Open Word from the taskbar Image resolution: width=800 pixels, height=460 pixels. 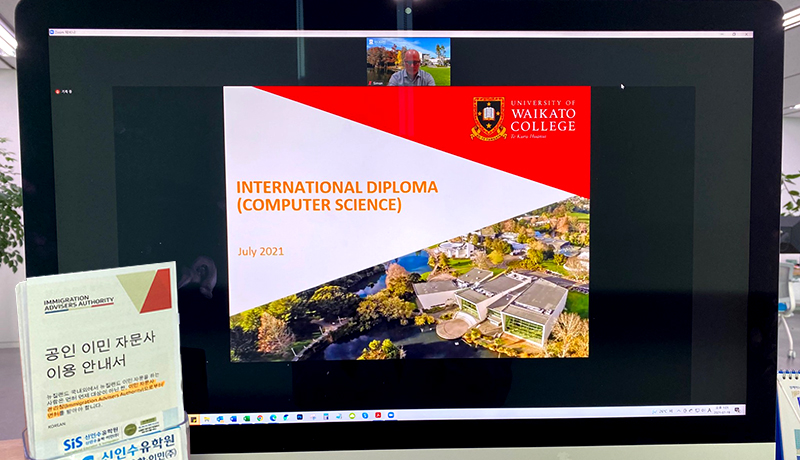233,419
